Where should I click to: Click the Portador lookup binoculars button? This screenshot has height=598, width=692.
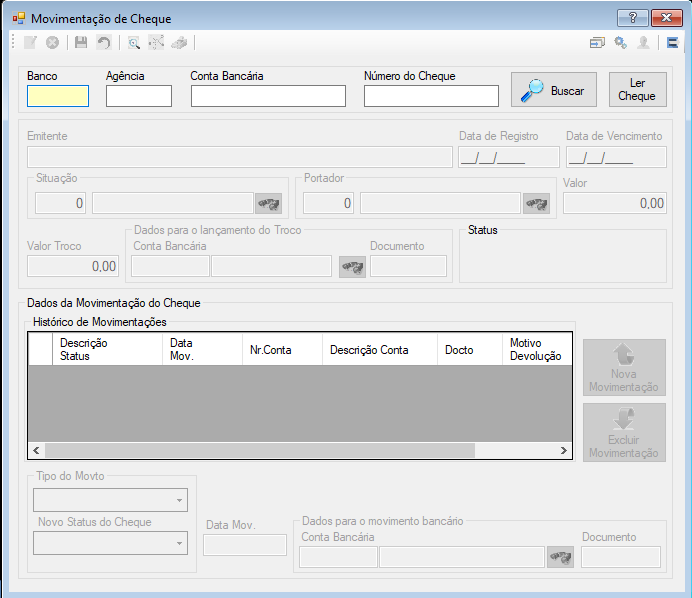pos(536,203)
